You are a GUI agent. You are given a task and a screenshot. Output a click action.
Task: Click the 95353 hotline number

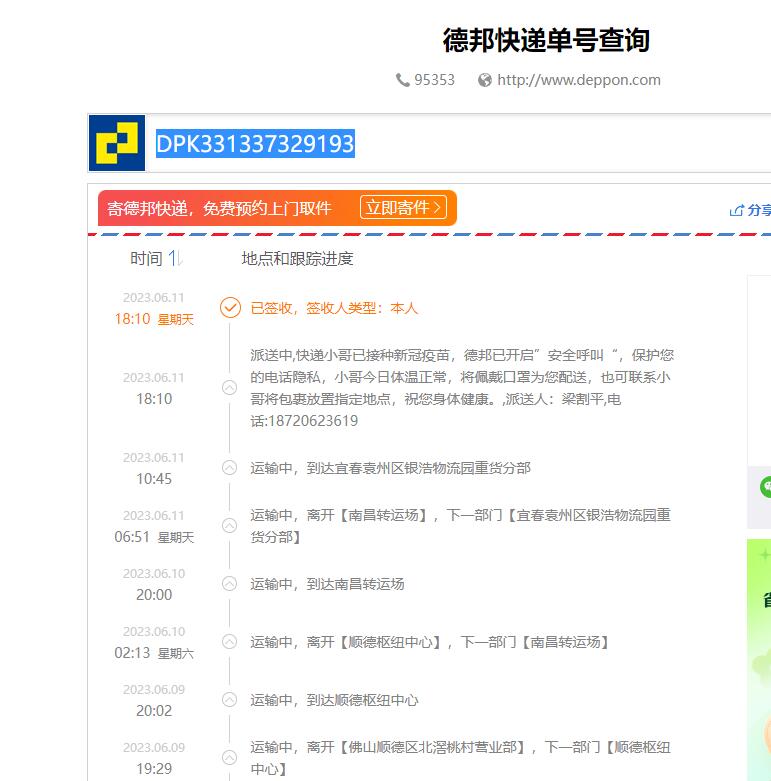pos(434,80)
